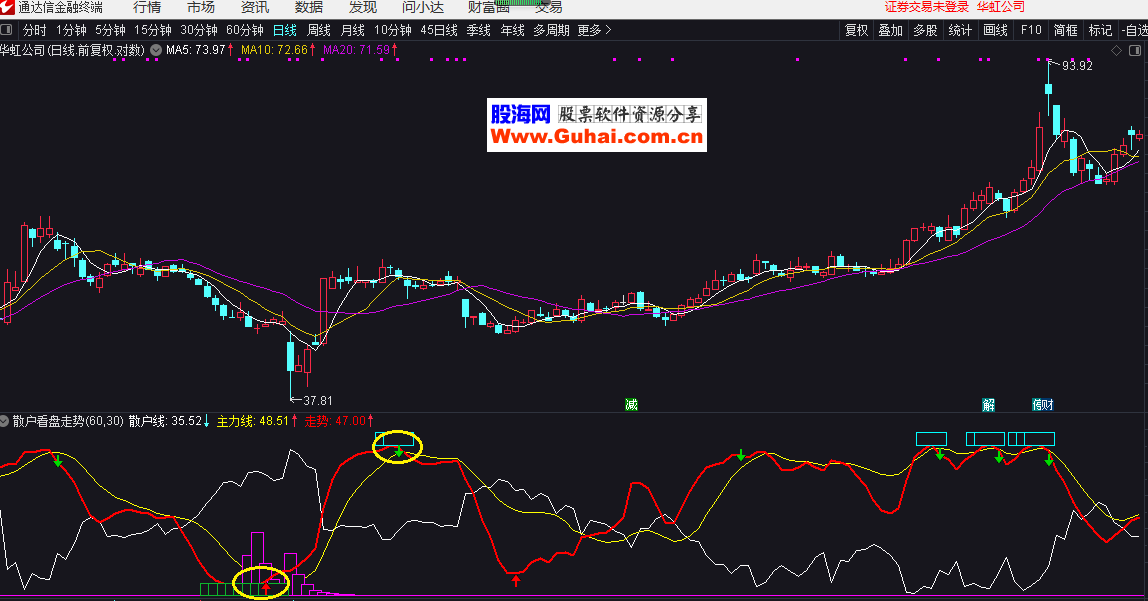Open 散户看盘走势 indicator settings dropdown
Image resolution: width=1148 pixels, height=601 pixels.
6,421
